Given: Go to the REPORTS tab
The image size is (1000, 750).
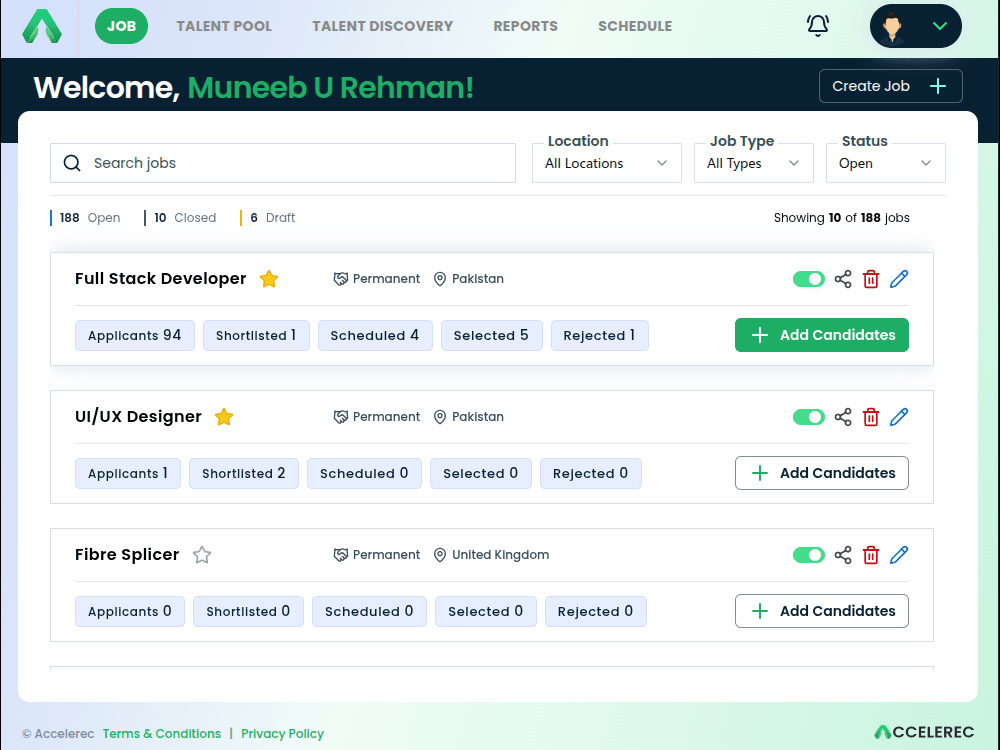Looking at the screenshot, I should point(526,26).
